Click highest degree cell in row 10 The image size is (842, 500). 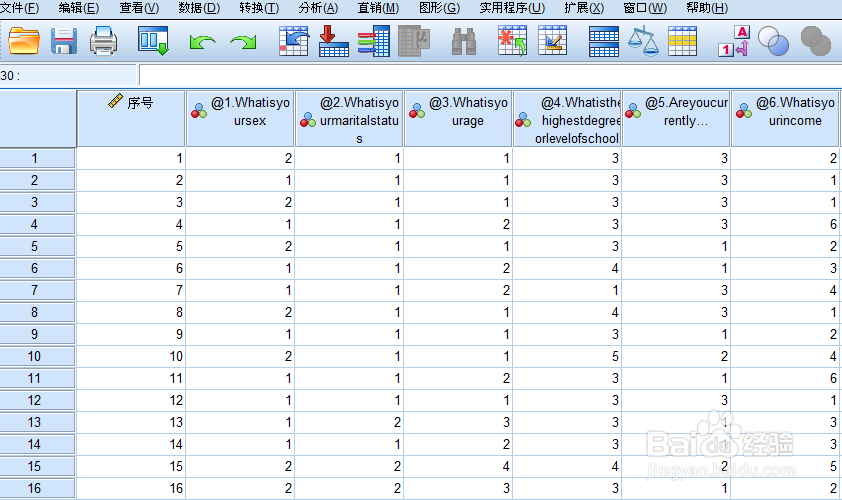tap(567, 357)
